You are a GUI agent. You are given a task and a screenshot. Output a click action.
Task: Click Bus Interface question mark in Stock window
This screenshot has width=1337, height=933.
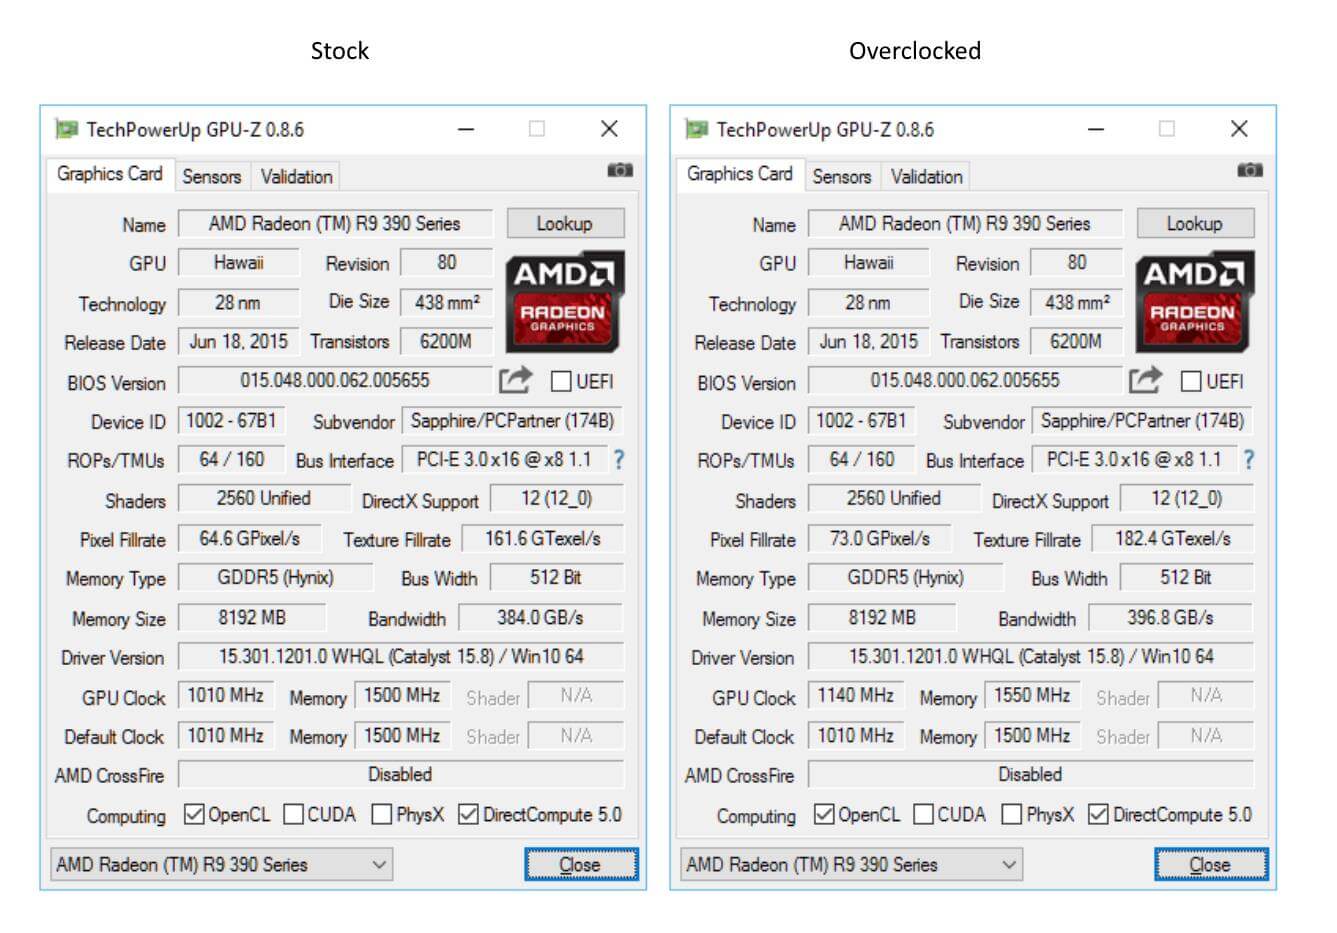(619, 460)
